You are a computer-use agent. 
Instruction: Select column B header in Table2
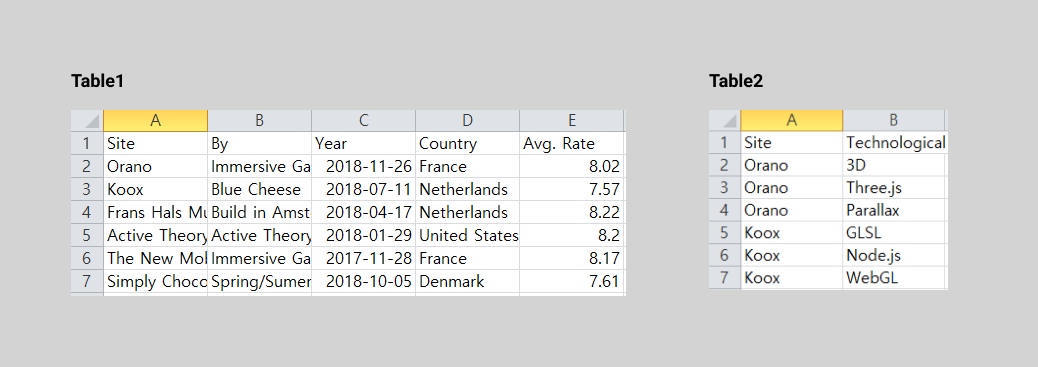[894, 121]
